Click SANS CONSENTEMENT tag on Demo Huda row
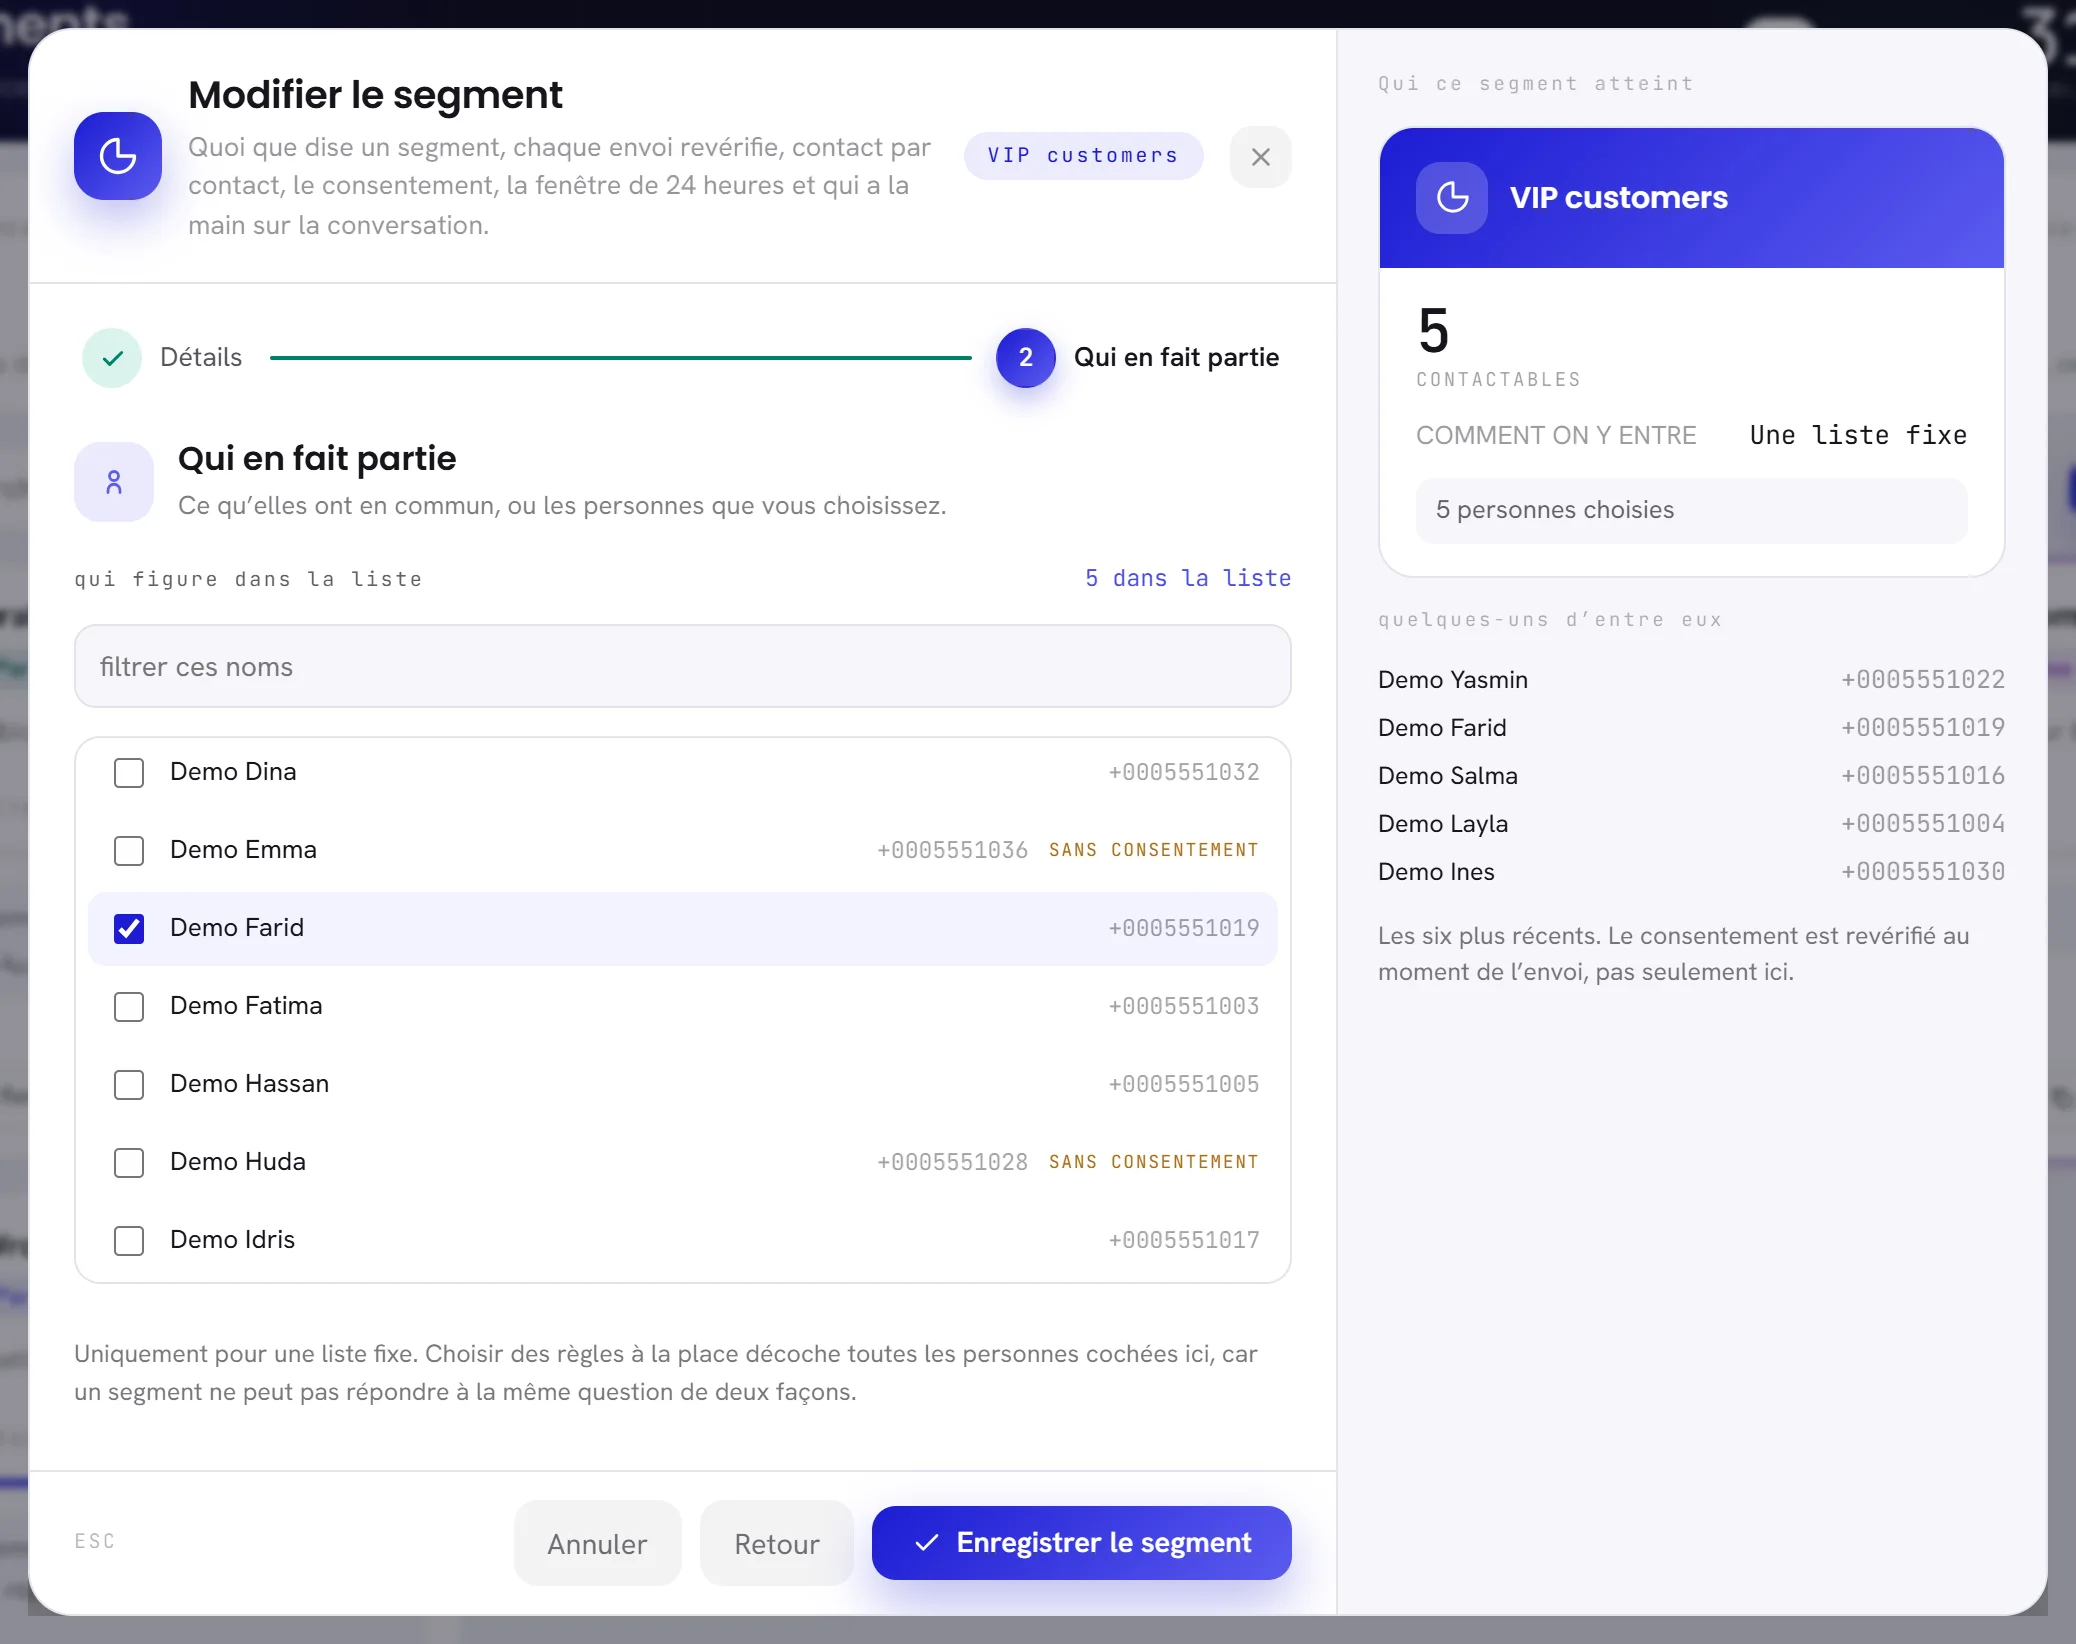The image size is (2076, 1644). pyautogui.click(x=1153, y=1162)
